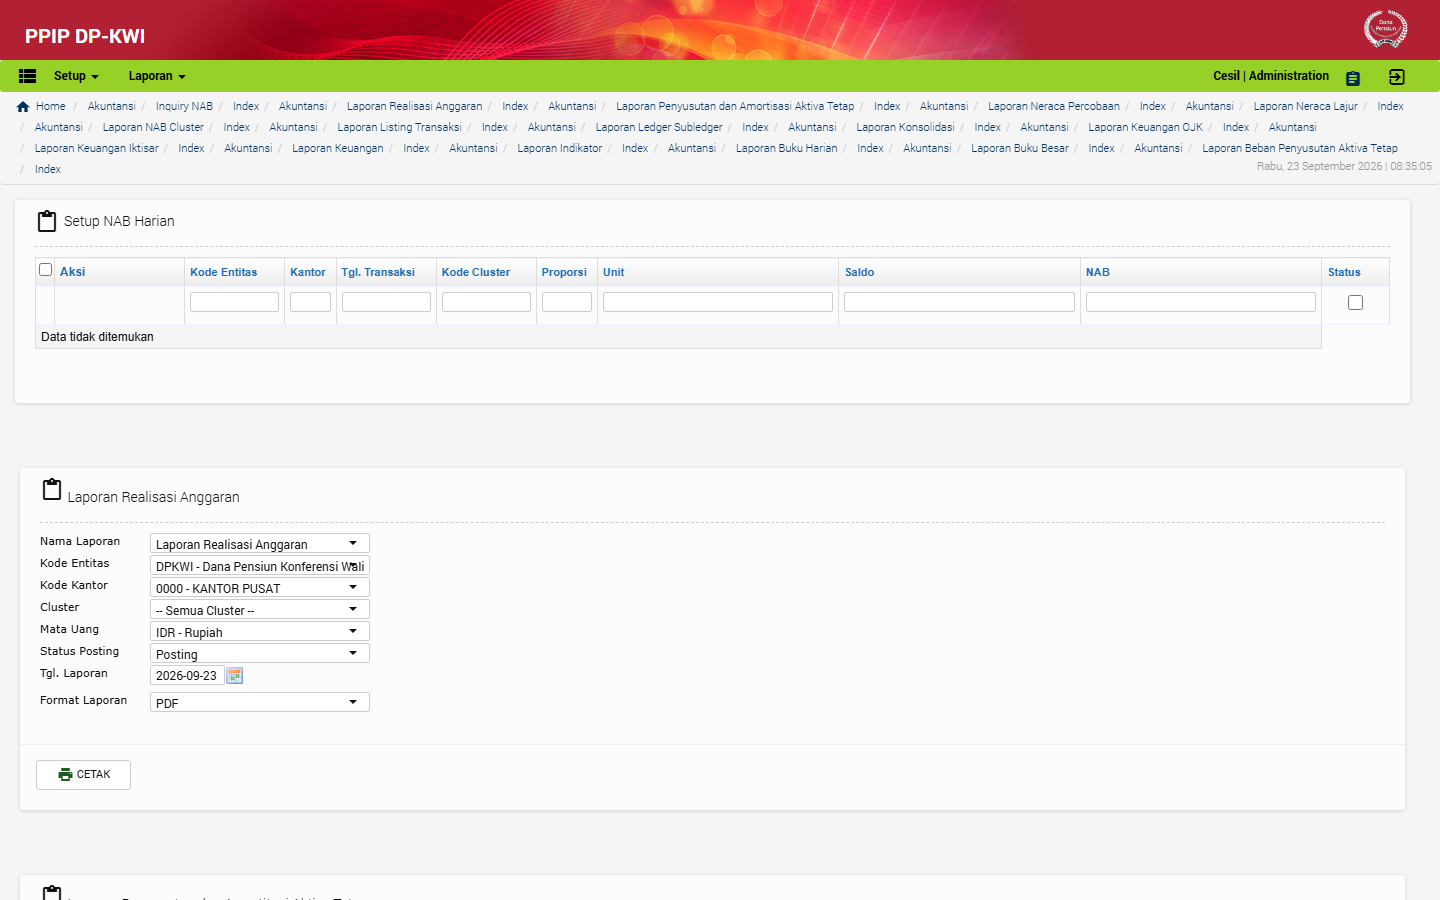
Task: Click the Unit filter input field
Action: tap(718, 302)
